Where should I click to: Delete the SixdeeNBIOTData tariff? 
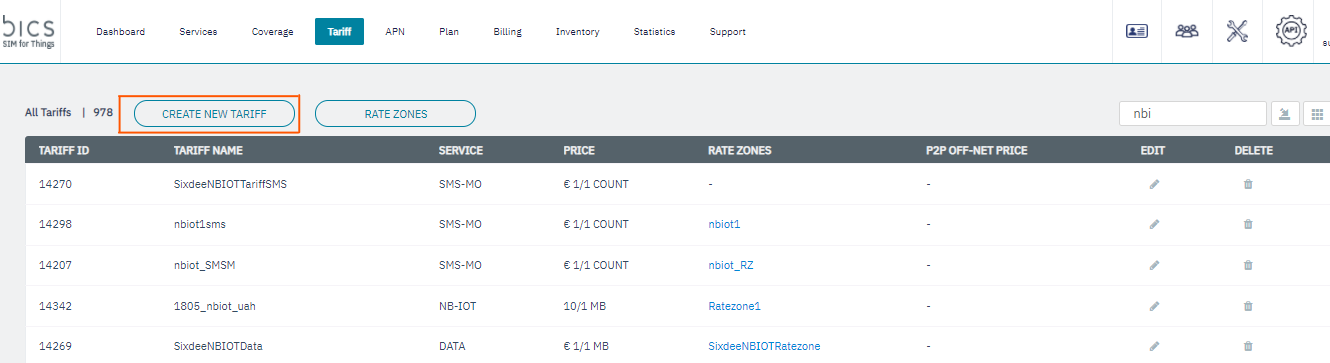pos(1247,346)
